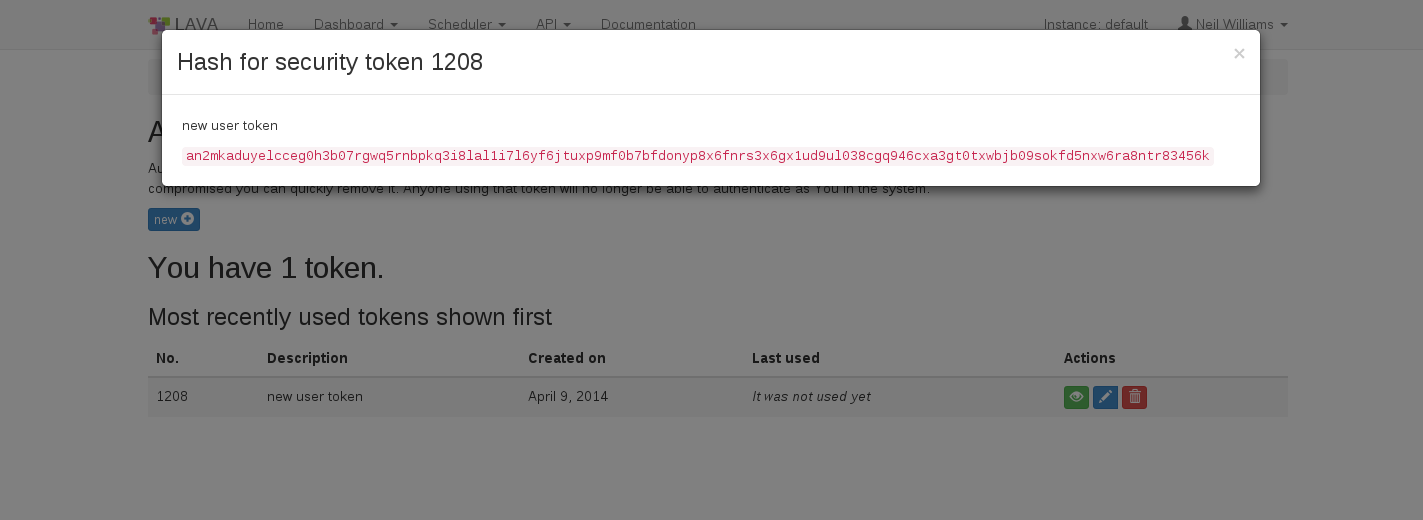This screenshot has width=1423, height=520.
Task: Expand the Scheduler dropdown menu
Action: 466,24
